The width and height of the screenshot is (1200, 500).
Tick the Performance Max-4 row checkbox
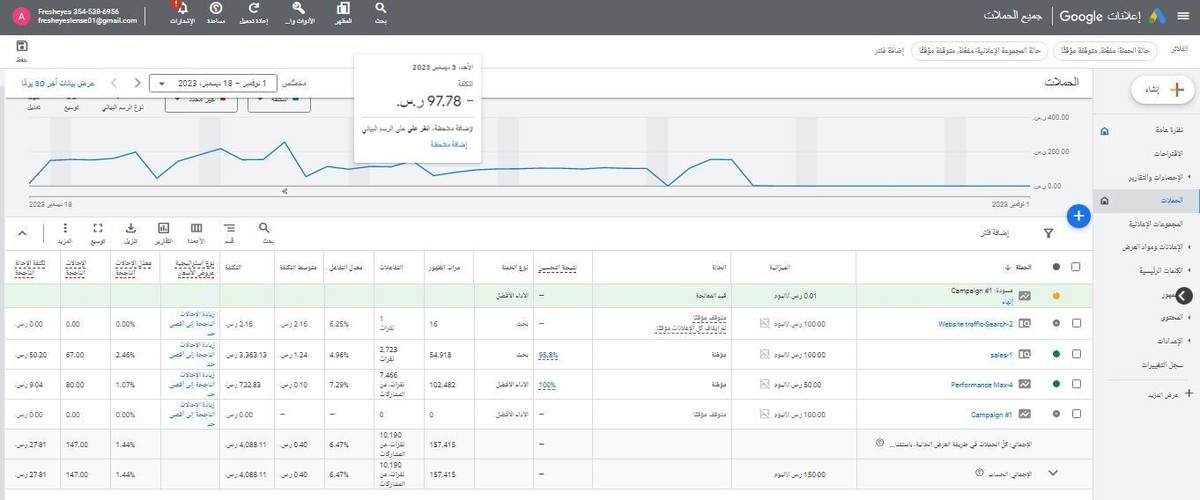[1075, 384]
